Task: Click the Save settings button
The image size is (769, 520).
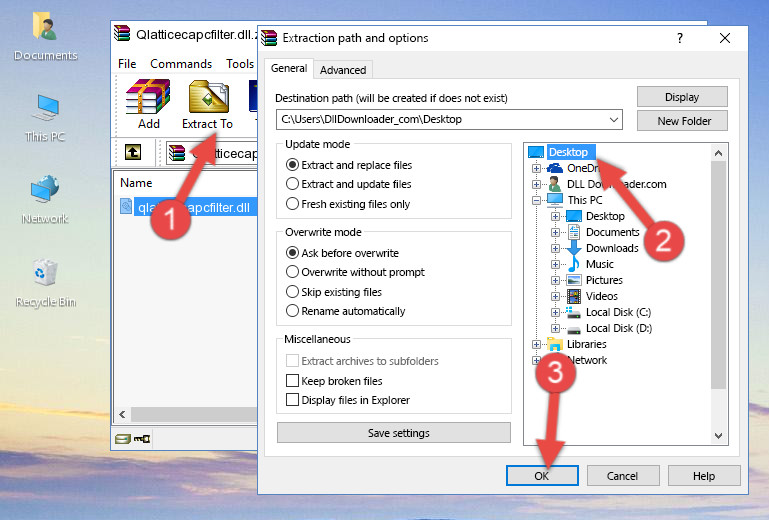Action: click(394, 433)
